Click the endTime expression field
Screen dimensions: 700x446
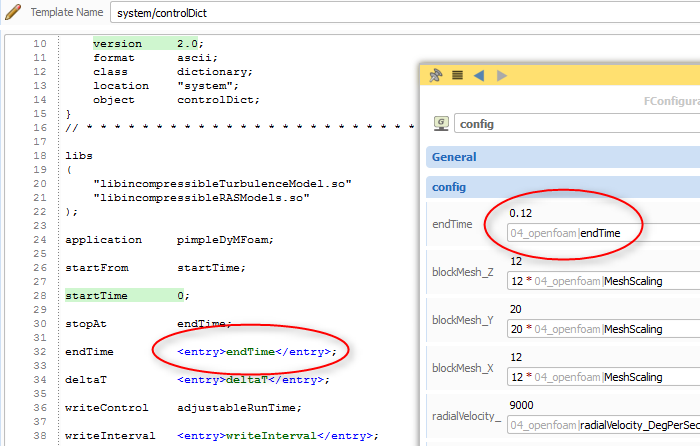604,233
